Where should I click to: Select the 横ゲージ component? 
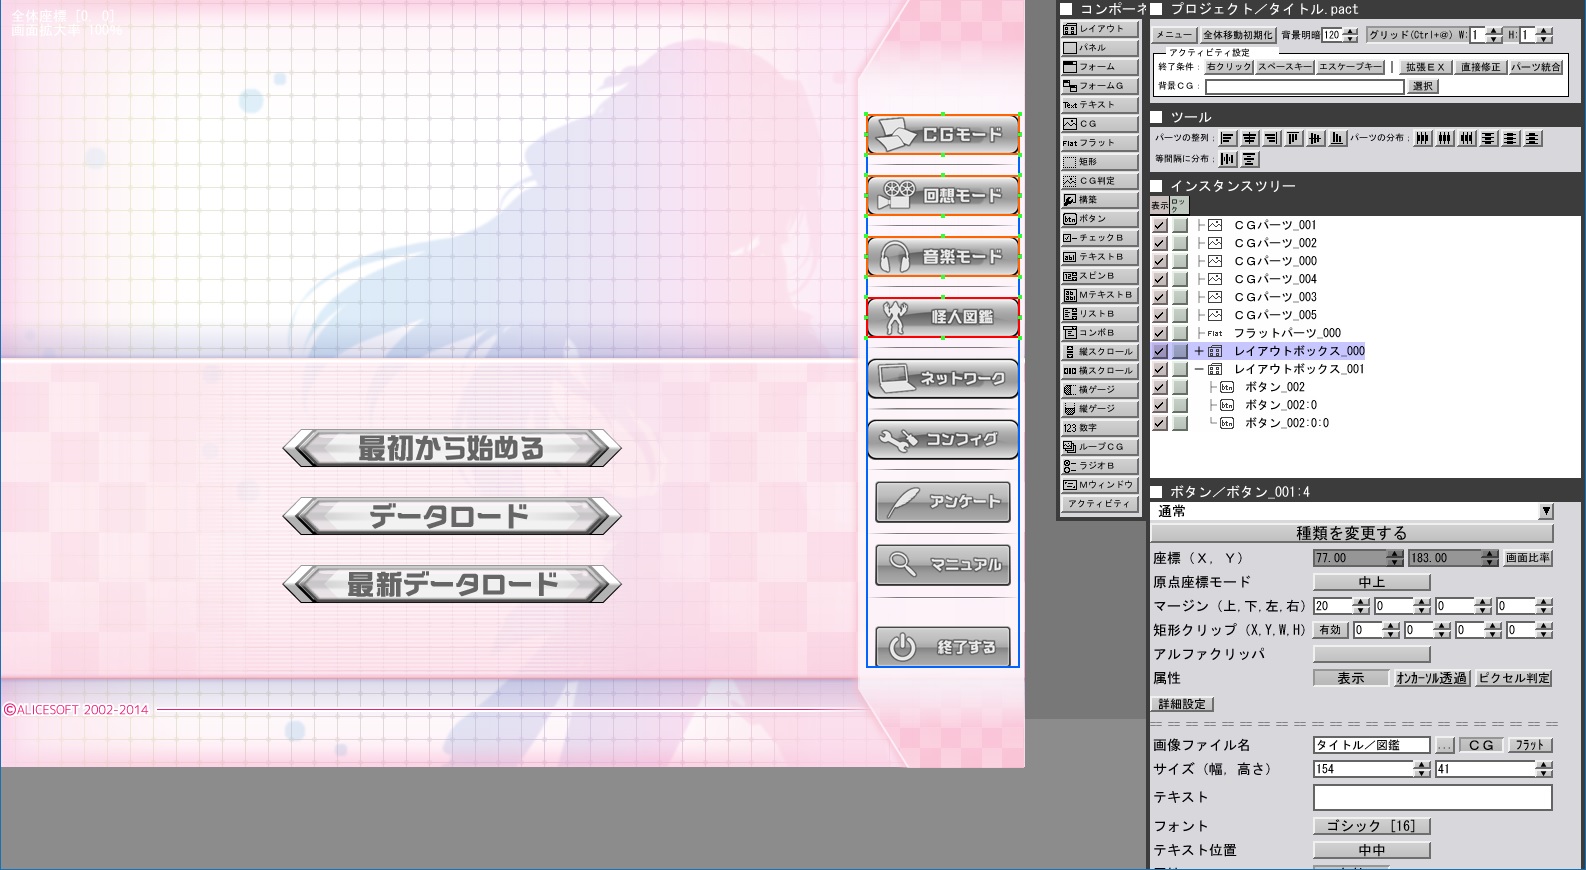point(1100,390)
